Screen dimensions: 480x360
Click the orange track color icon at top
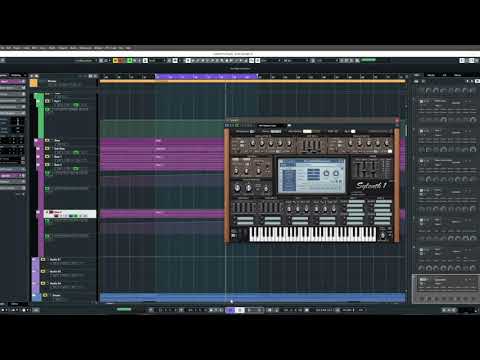click(x=34, y=83)
